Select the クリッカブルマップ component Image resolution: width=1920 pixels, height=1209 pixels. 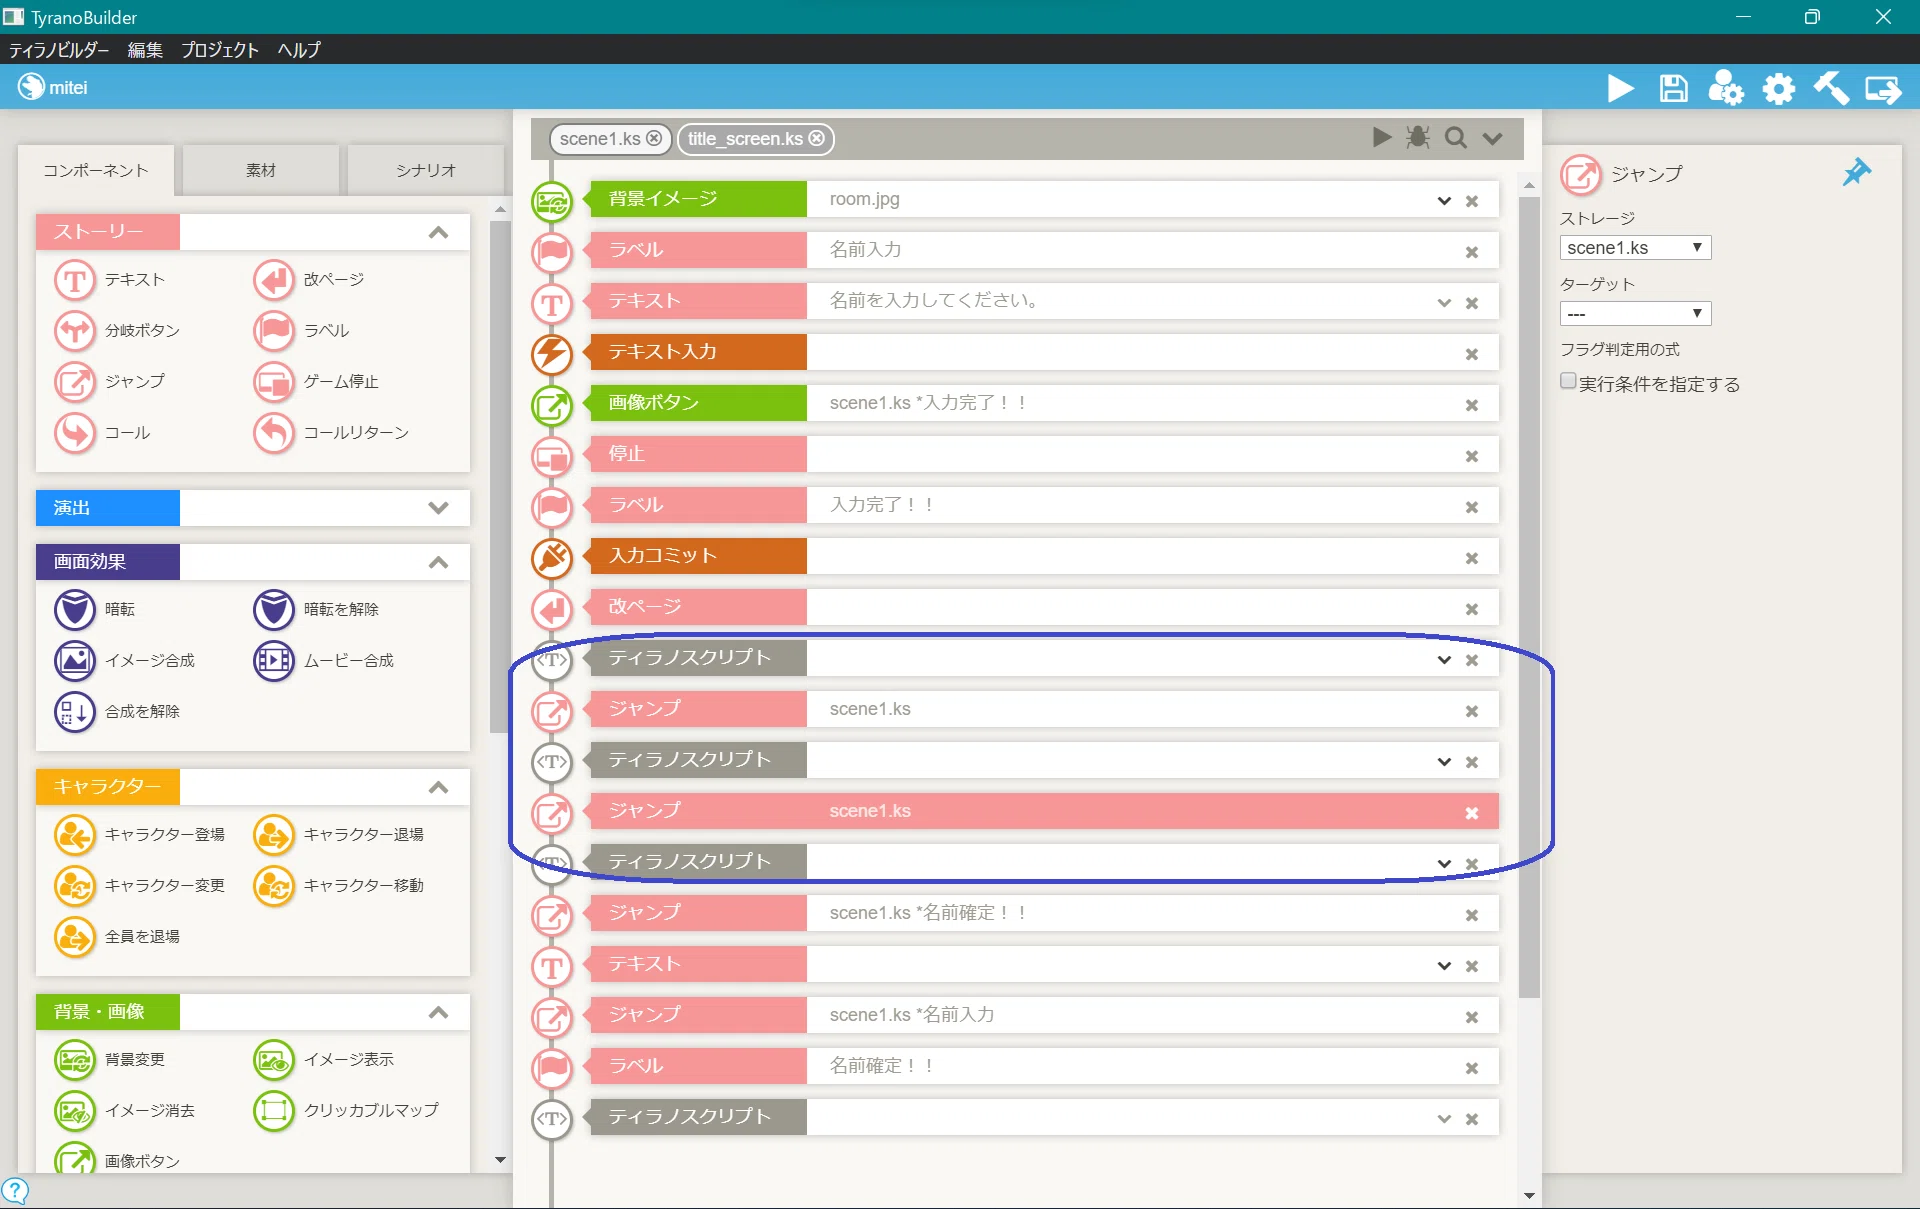pyautogui.click(x=346, y=1111)
